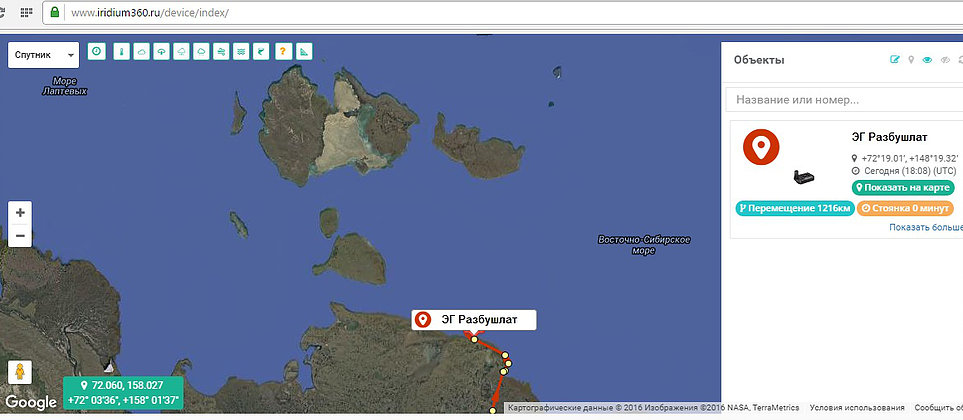The image size is (963, 420).
Task: Click the green padlock security icon
Action: point(55,12)
